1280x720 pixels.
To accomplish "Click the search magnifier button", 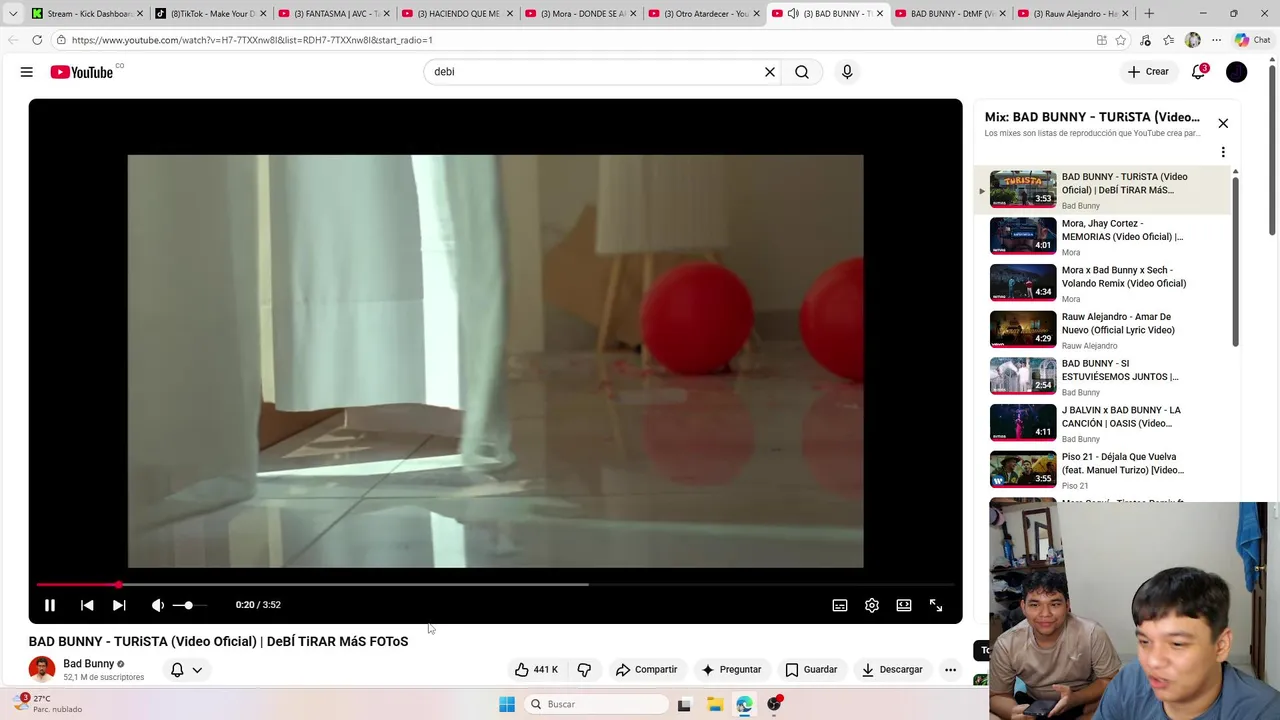I will 802,72.
